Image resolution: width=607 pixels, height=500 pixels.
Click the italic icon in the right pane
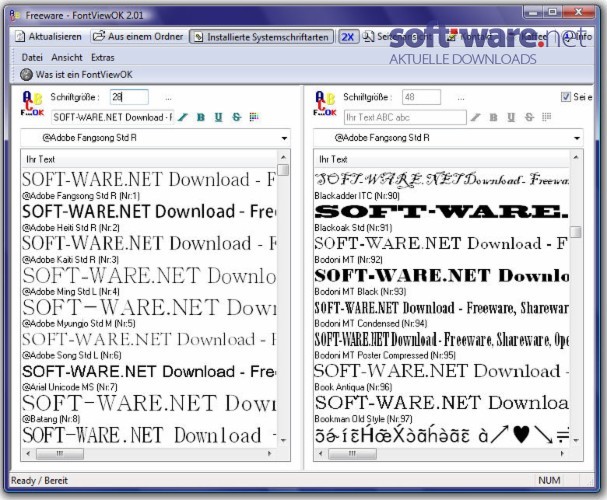[476, 117]
